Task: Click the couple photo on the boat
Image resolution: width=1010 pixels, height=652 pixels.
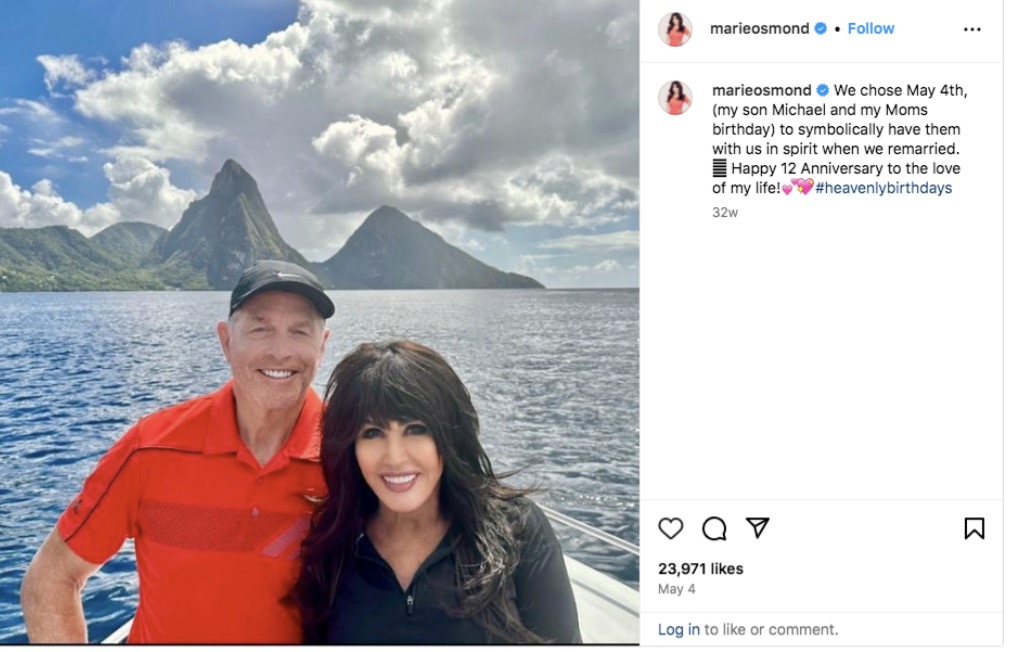Action: tap(319, 322)
